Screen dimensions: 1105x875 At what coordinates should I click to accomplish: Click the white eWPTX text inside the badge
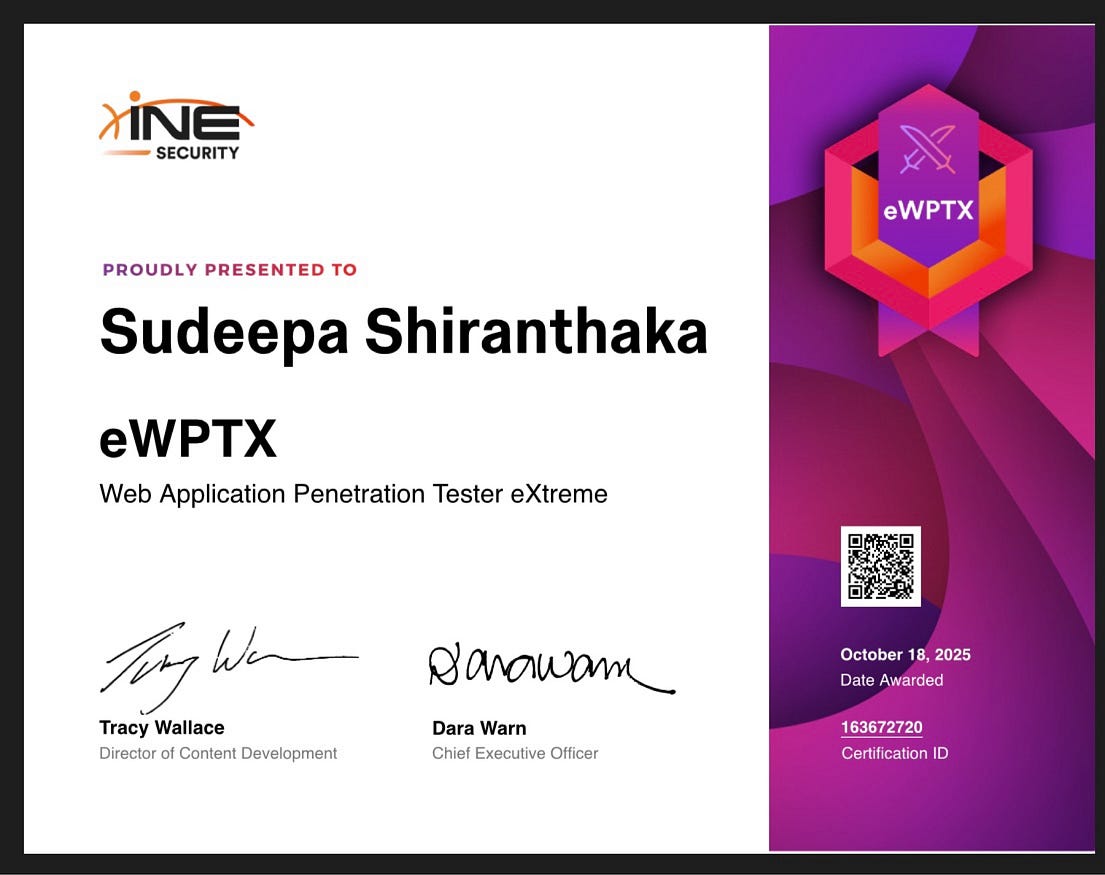pyautogui.click(x=928, y=211)
